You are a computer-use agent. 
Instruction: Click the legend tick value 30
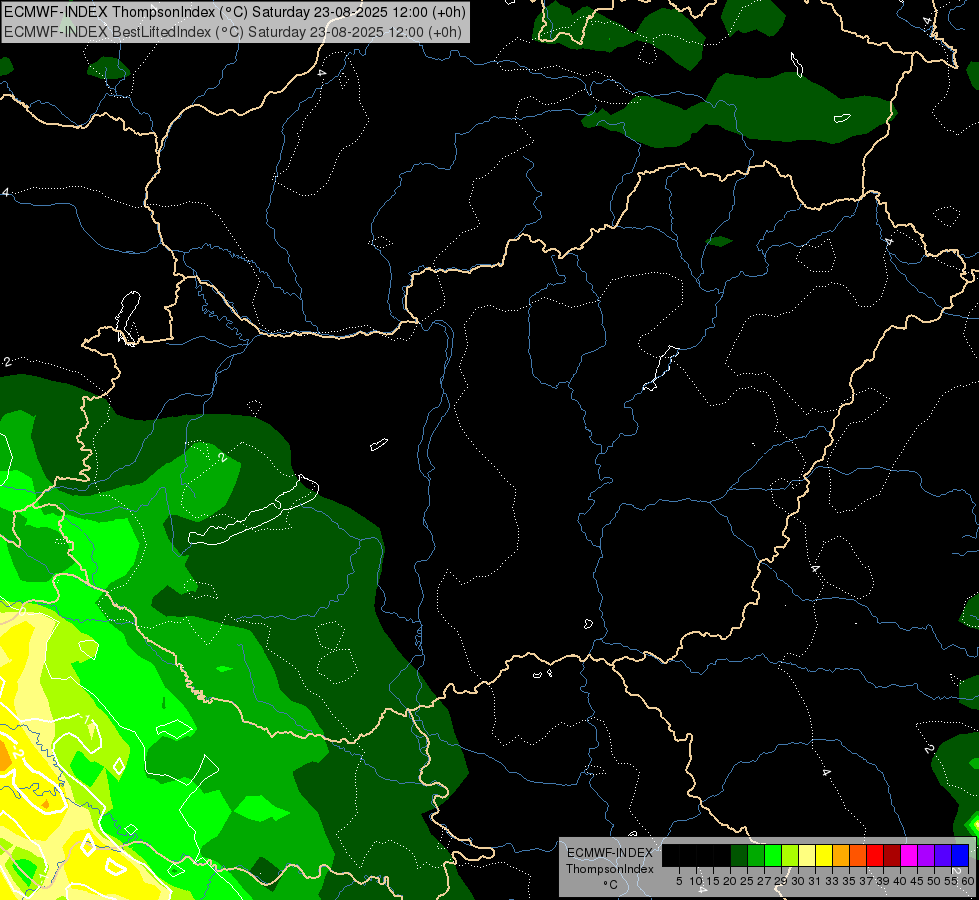pyautogui.click(x=798, y=881)
